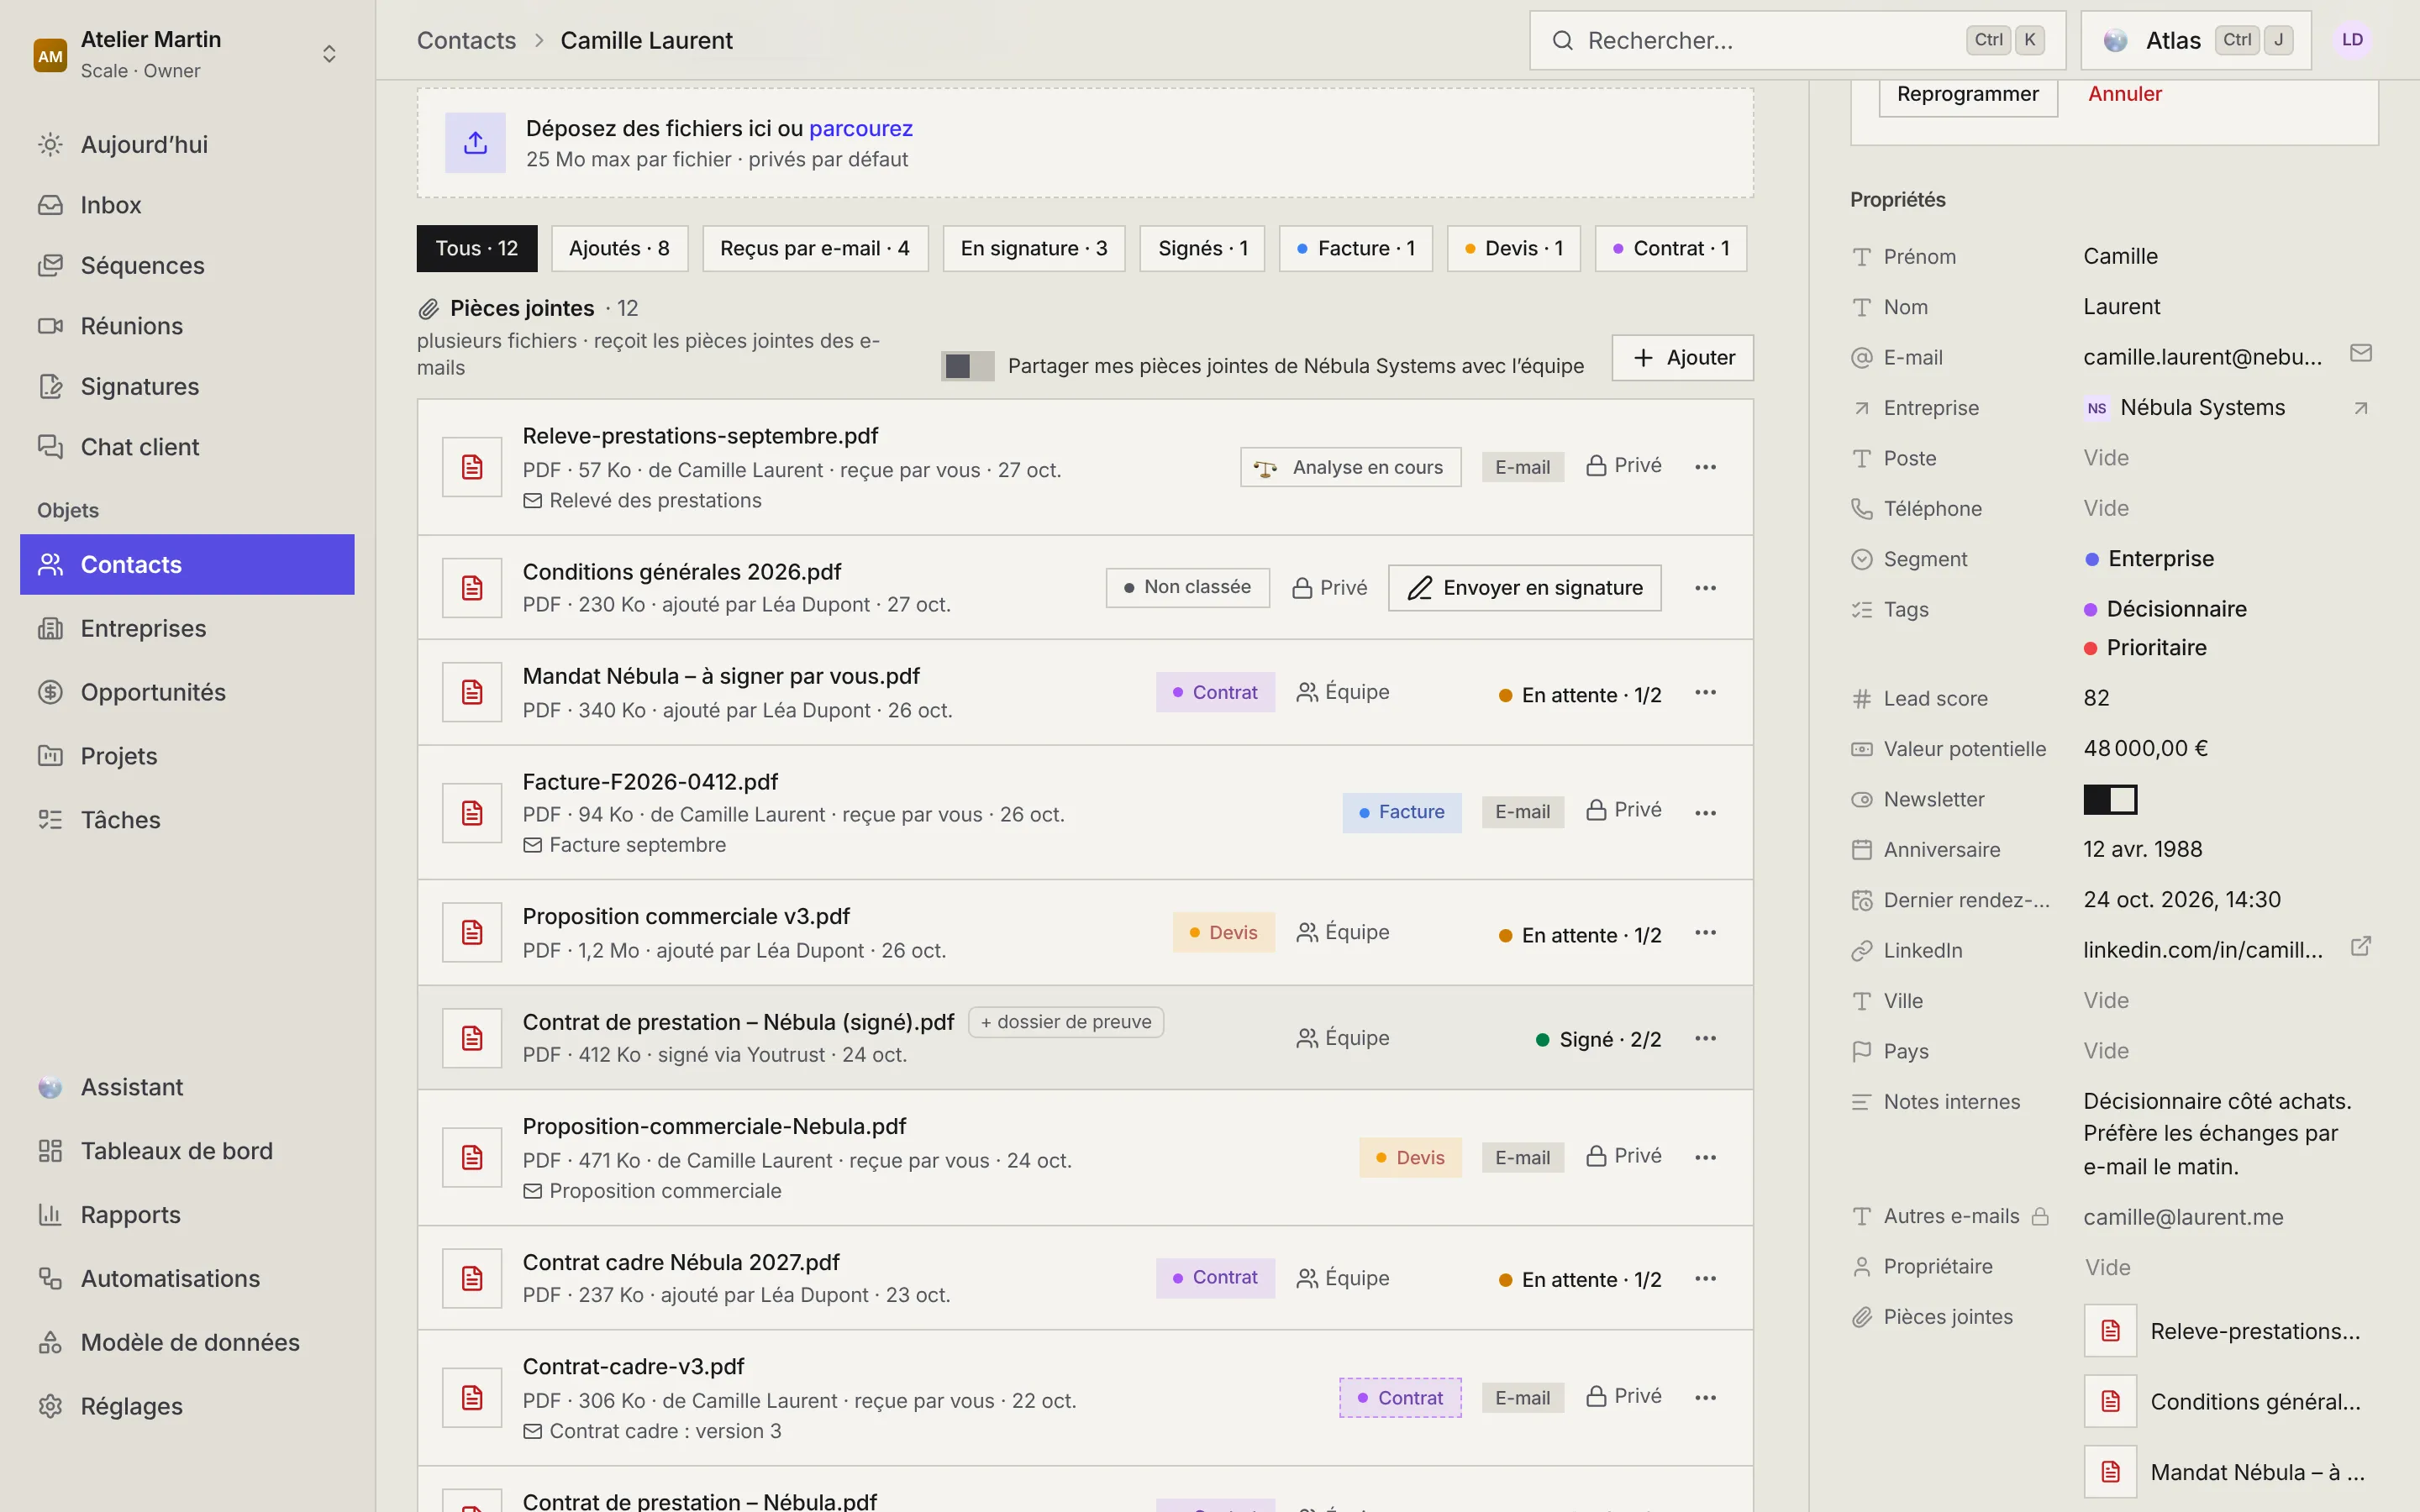Click the red Annuler link
2420x1512 pixels.
[2125, 94]
